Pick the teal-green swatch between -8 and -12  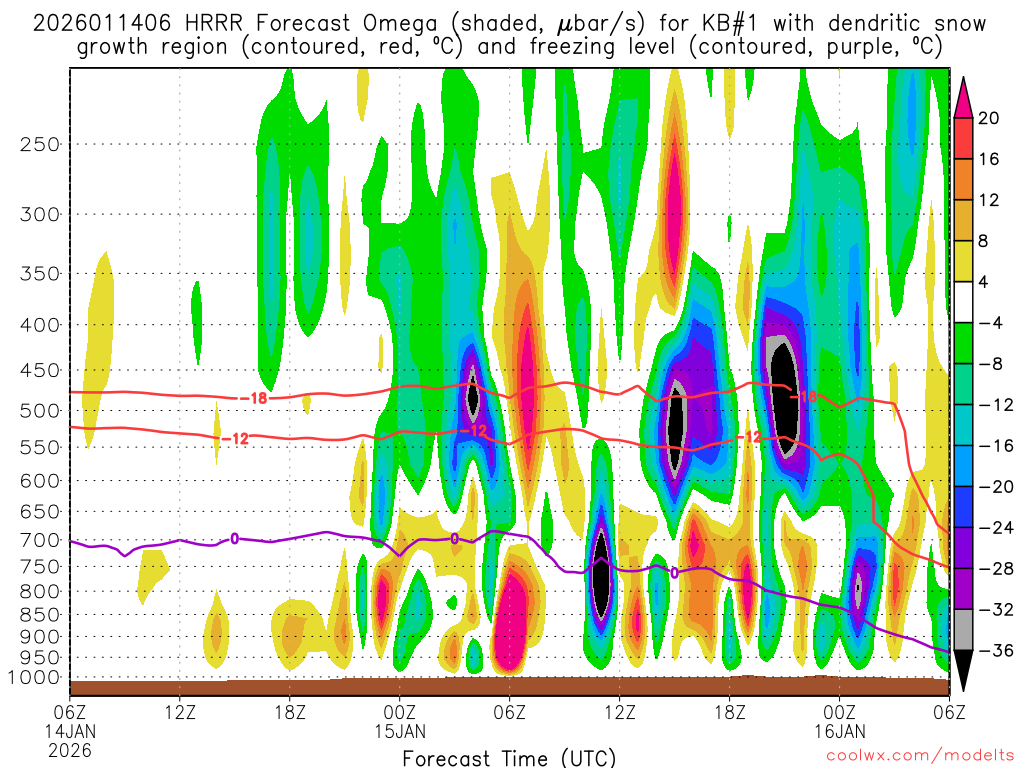coord(963,384)
